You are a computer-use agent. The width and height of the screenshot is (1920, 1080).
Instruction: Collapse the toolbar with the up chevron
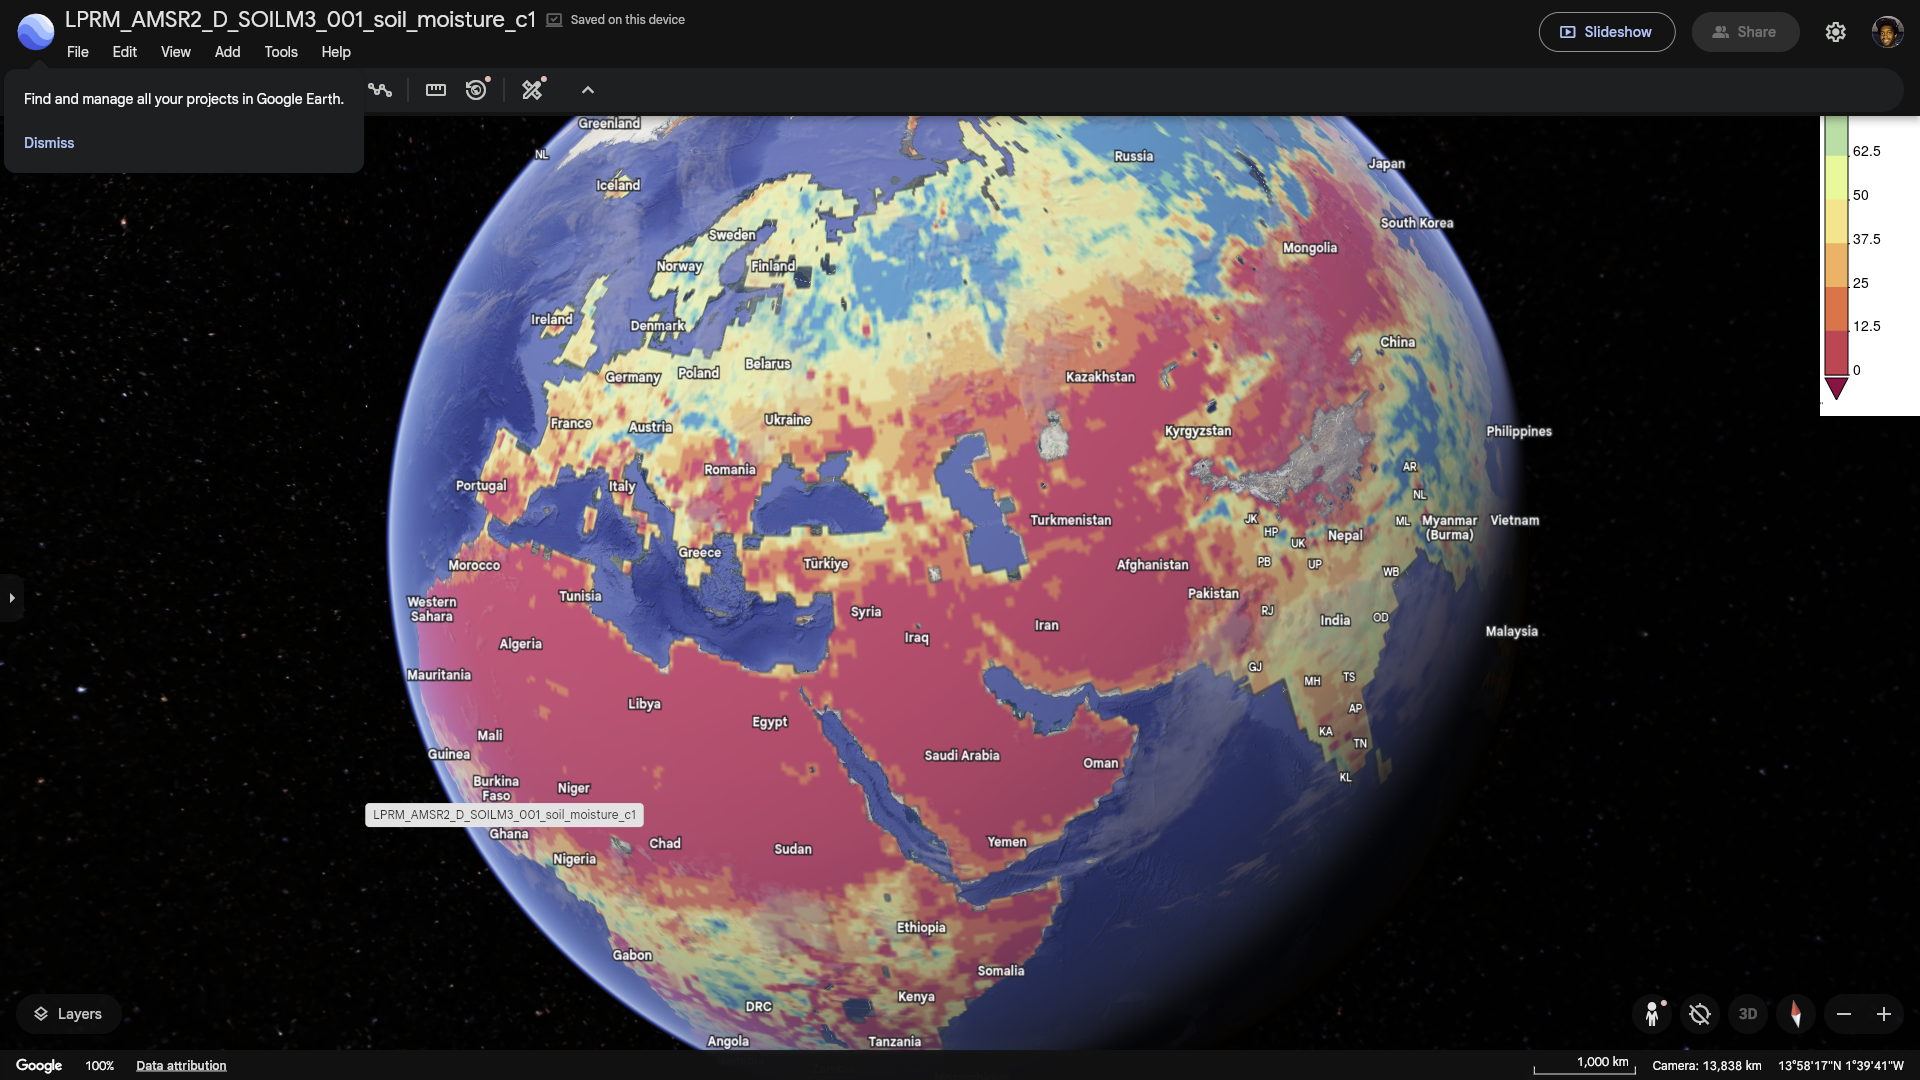click(x=588, y=90)
